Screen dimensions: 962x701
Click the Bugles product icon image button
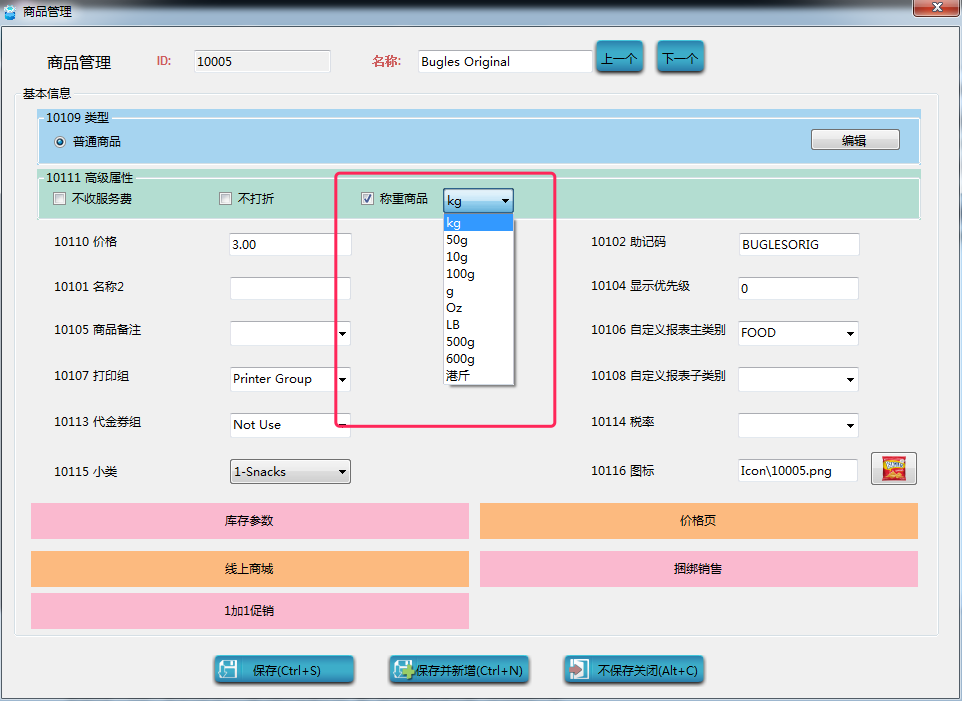[x=893, y=469]
